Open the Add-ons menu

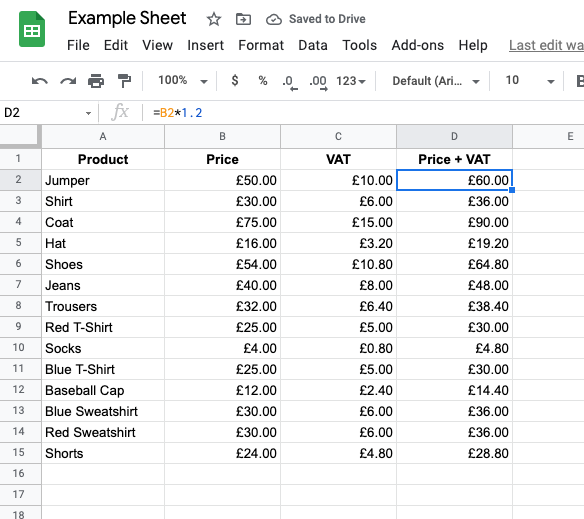(418, 45)
